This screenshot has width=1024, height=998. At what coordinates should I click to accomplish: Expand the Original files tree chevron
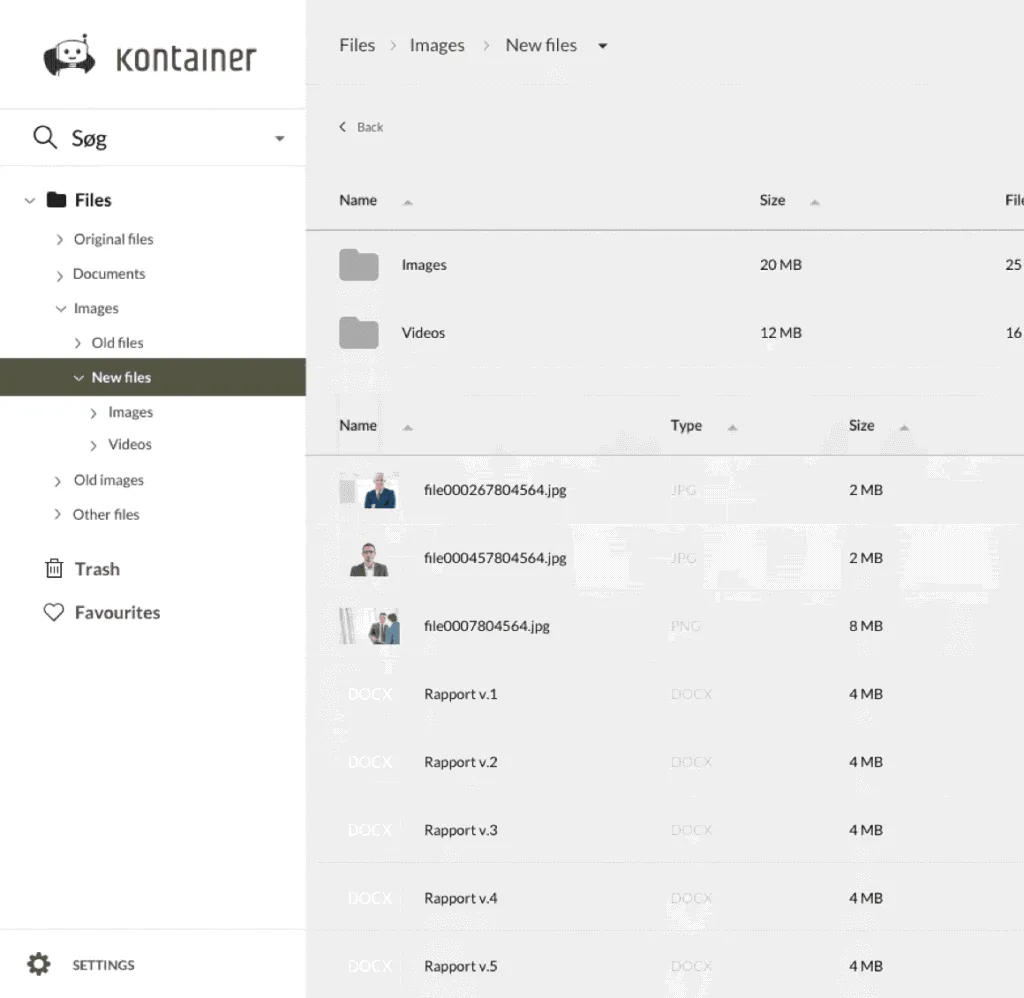(59, 240)
